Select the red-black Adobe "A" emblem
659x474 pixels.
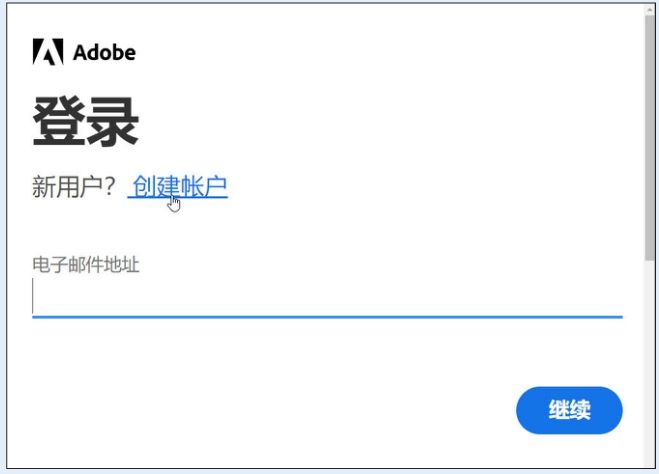[x=47, y=52]
